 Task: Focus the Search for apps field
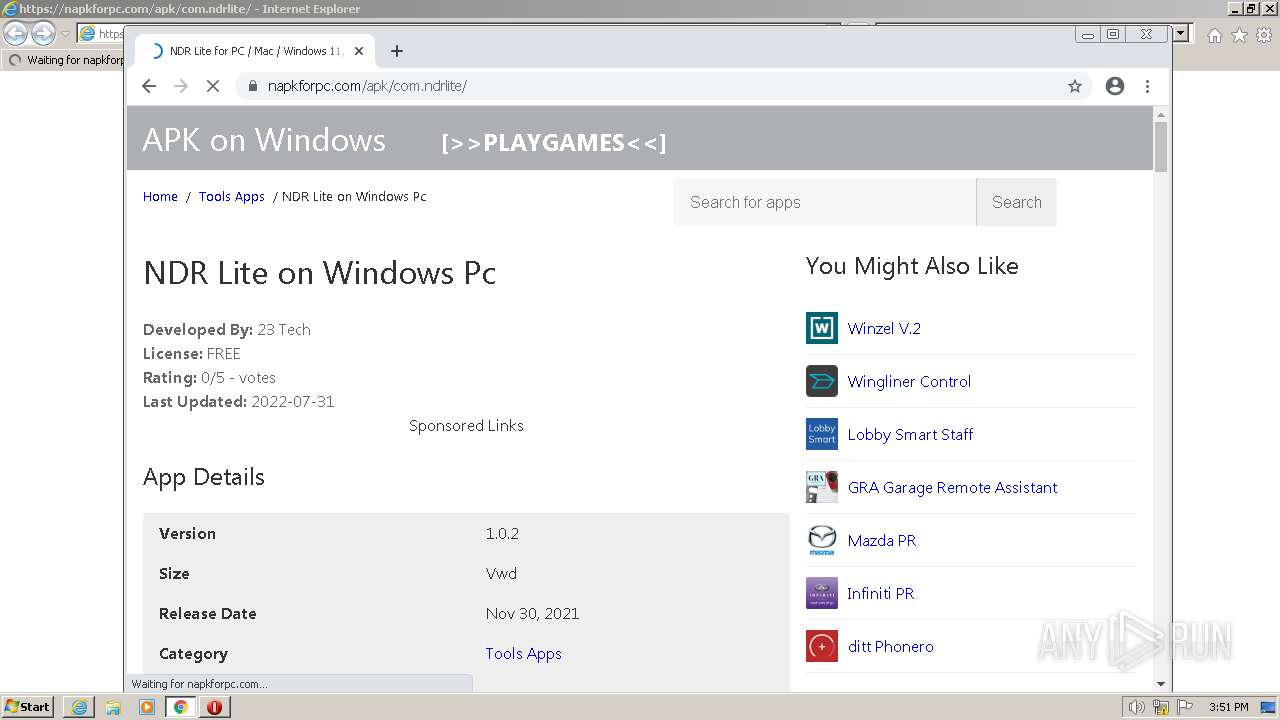click(825, 202)
